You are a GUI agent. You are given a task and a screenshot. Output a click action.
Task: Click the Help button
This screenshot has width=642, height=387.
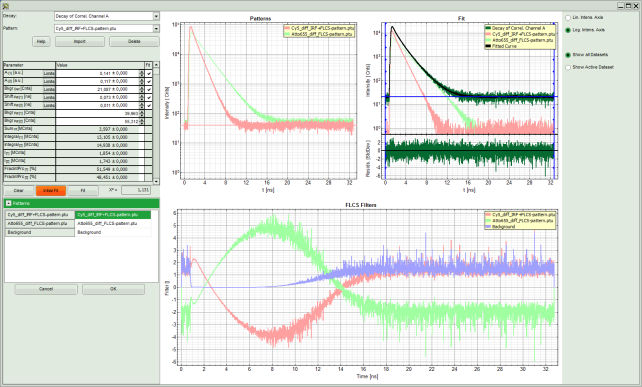[41, 41]
